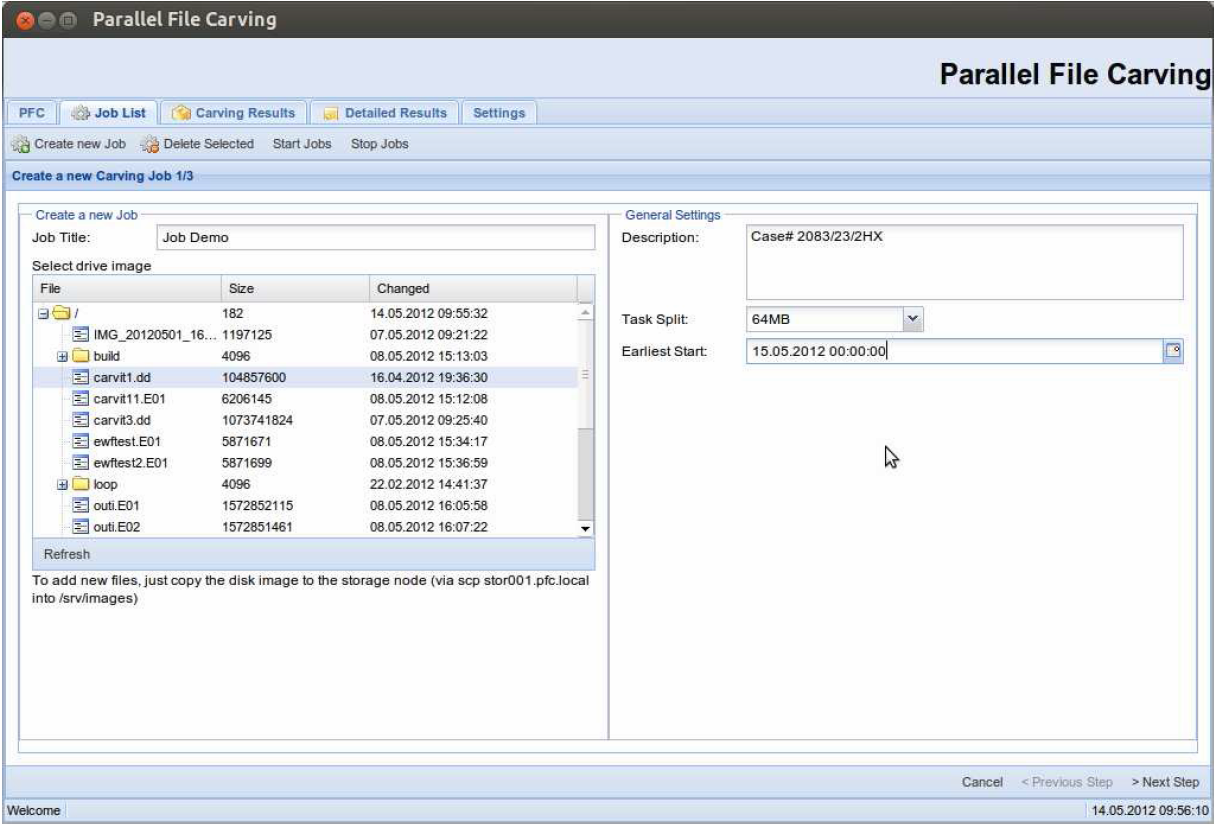Focus the Earliest Start date field
This screenshot has width=1215, height=825.
click(x=955, y=350)
